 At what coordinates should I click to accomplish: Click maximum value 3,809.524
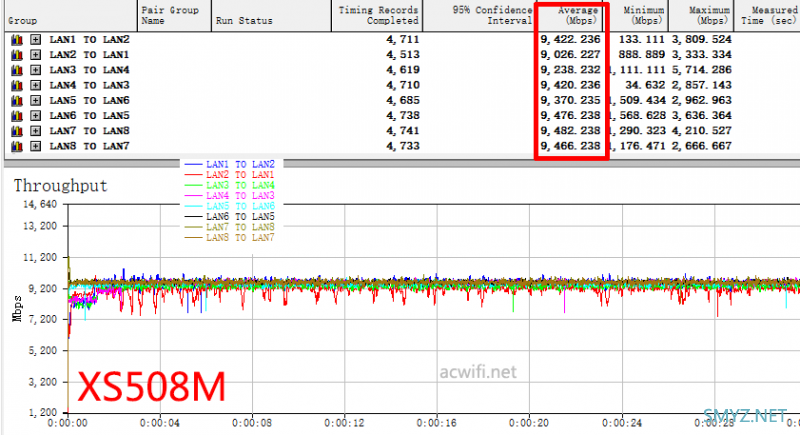pos(702,40)
